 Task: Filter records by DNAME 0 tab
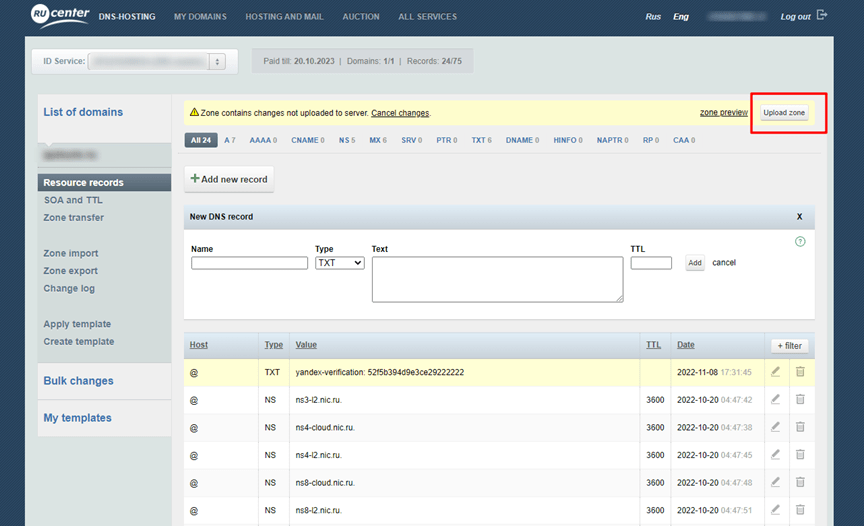522,140
